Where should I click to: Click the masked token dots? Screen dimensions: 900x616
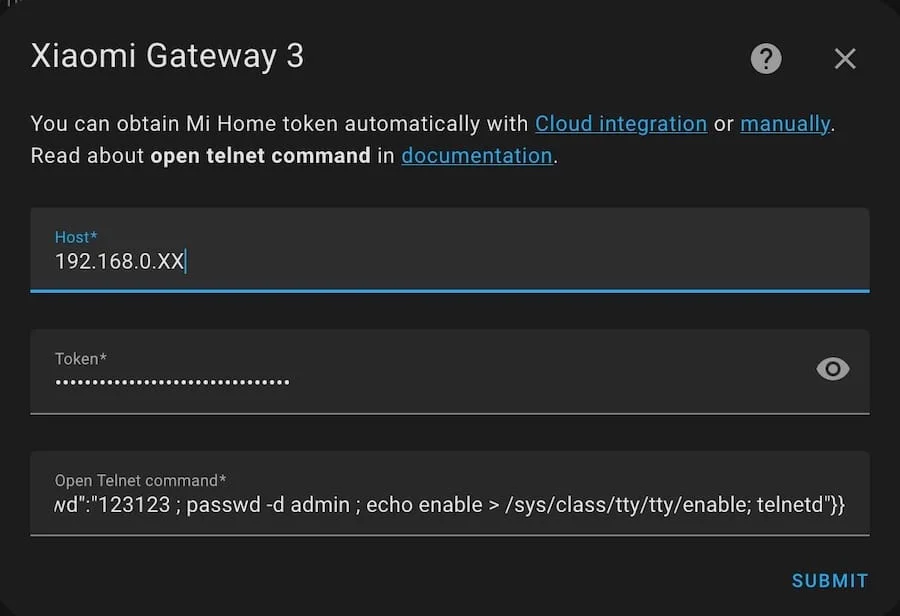click(x=172, y=382)
